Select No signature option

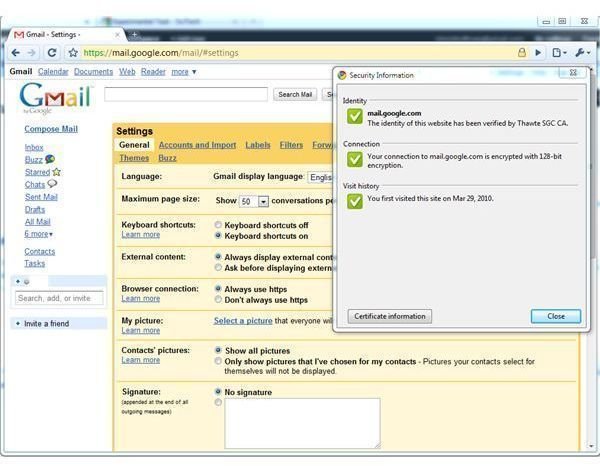point(218,392)
